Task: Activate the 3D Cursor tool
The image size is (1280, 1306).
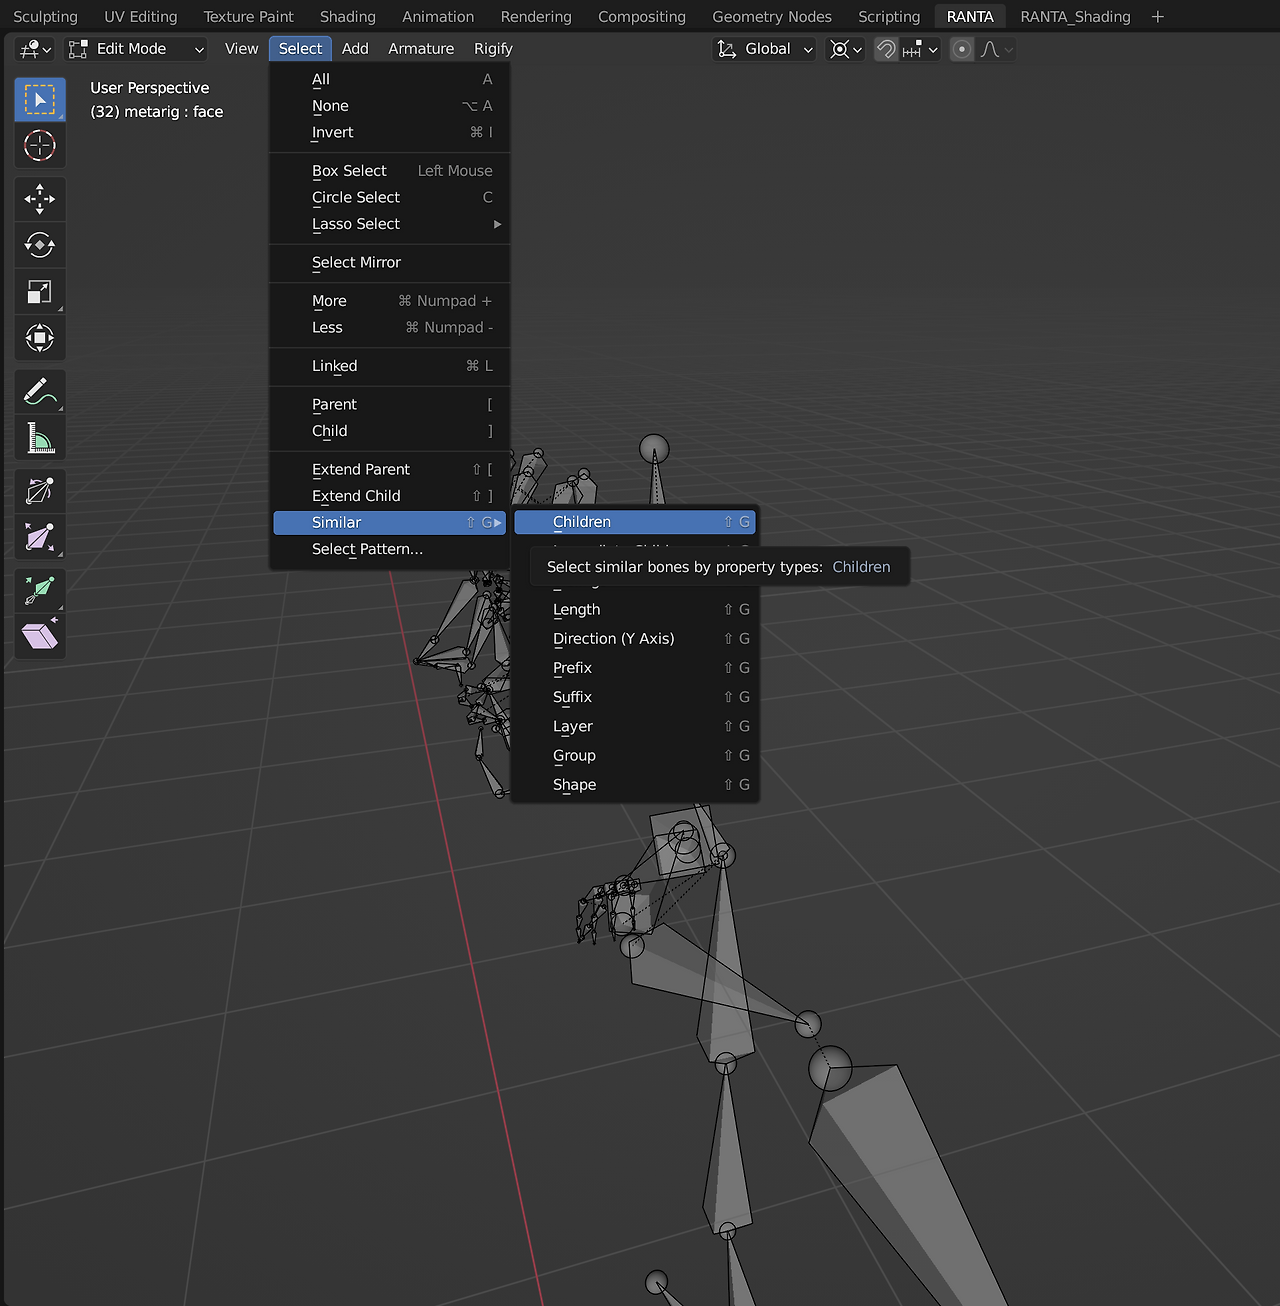Action: (40, 146)
